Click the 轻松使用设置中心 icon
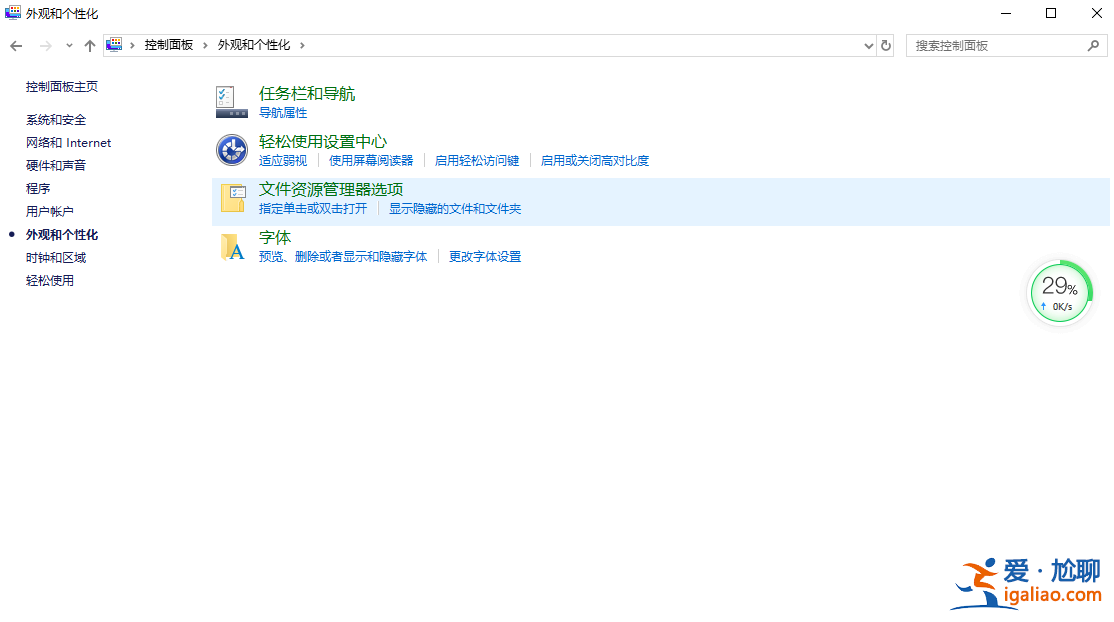1114x622 pixels. pyautogui.click(x=231, y=148)
